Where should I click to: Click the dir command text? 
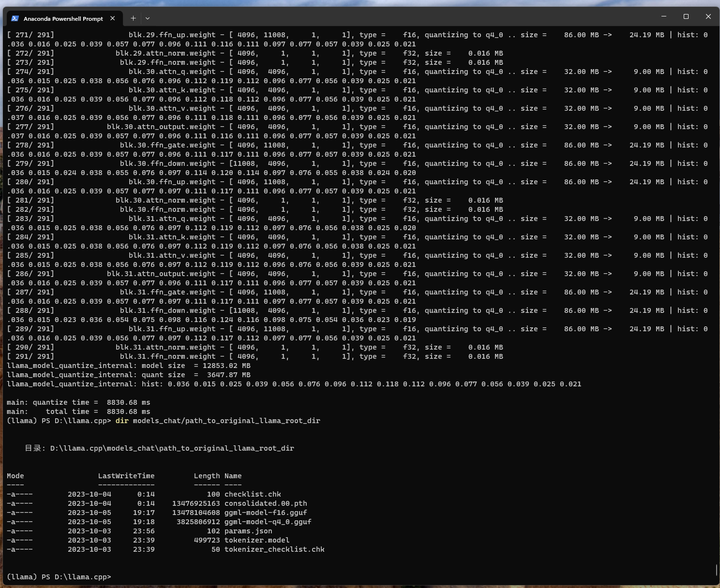point(122,421)
